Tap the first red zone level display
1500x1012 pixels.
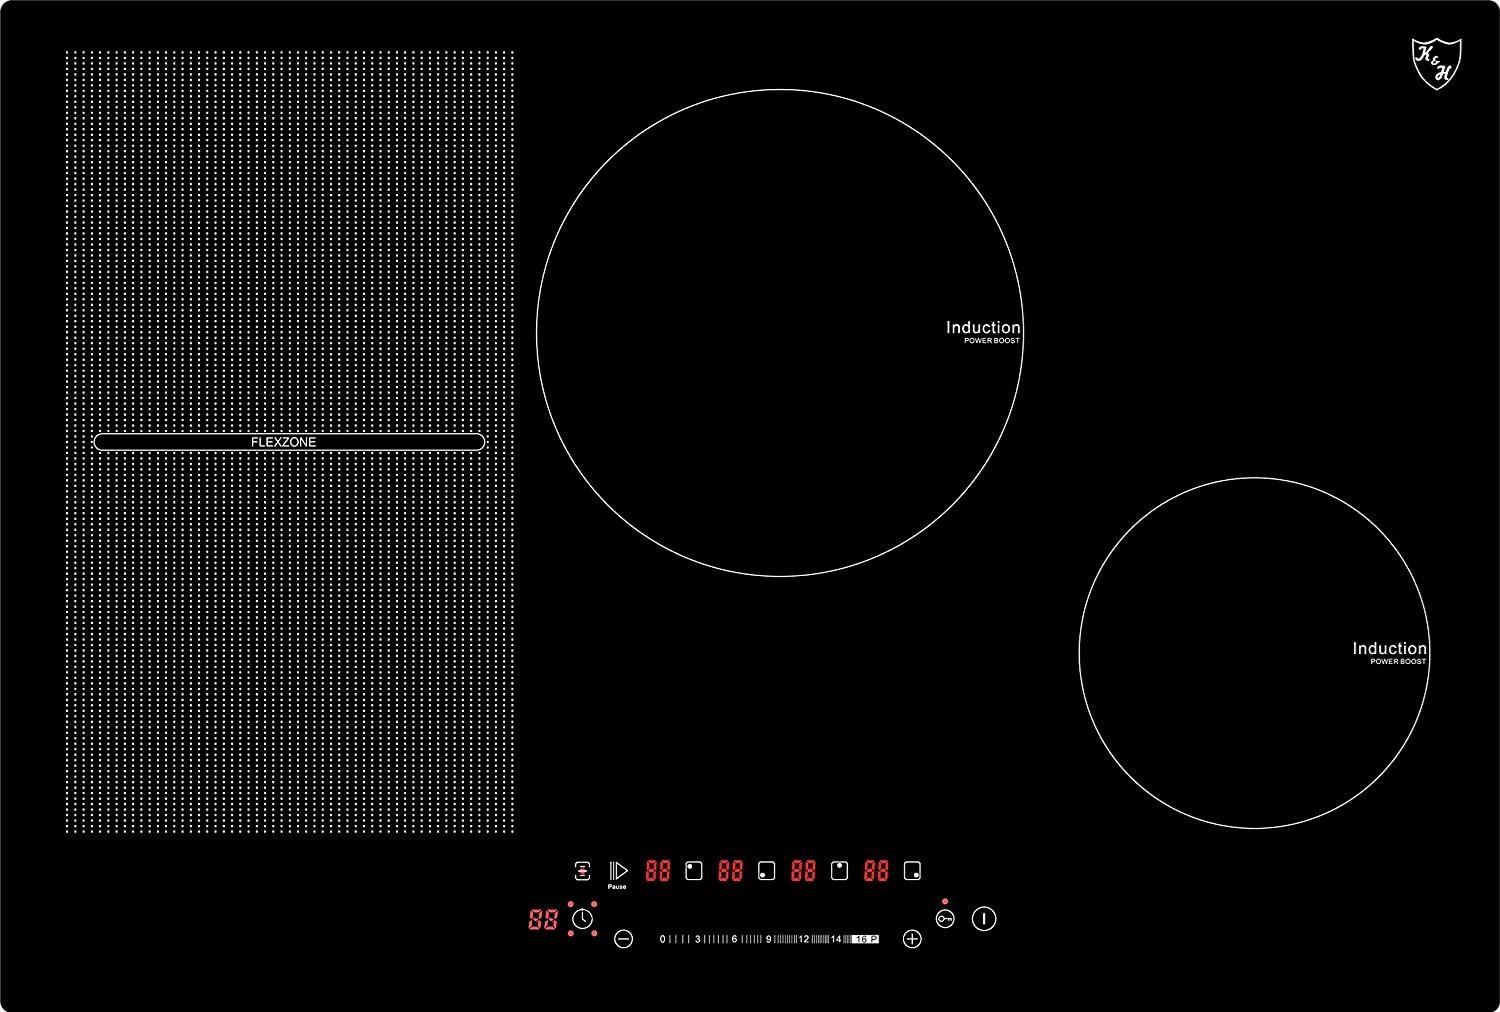[657, 871]
